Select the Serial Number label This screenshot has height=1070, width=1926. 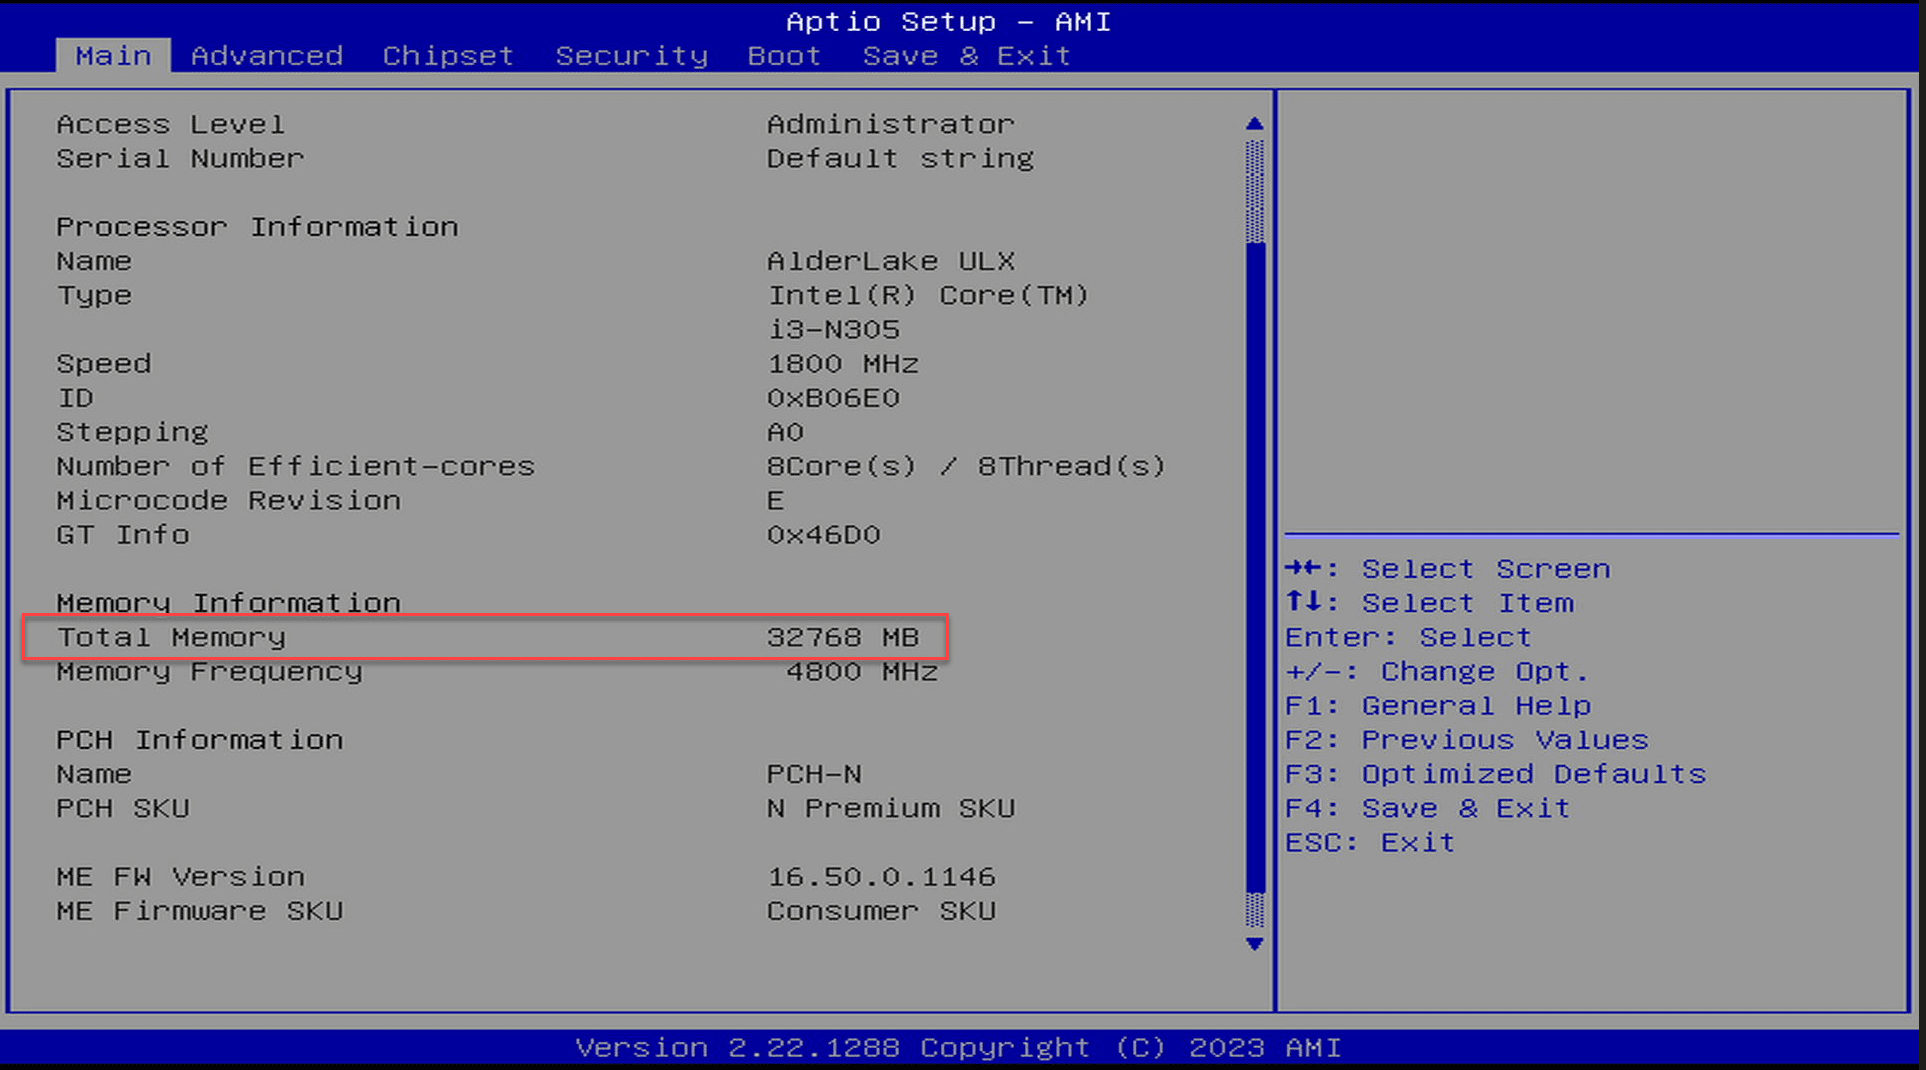[180, 159]
